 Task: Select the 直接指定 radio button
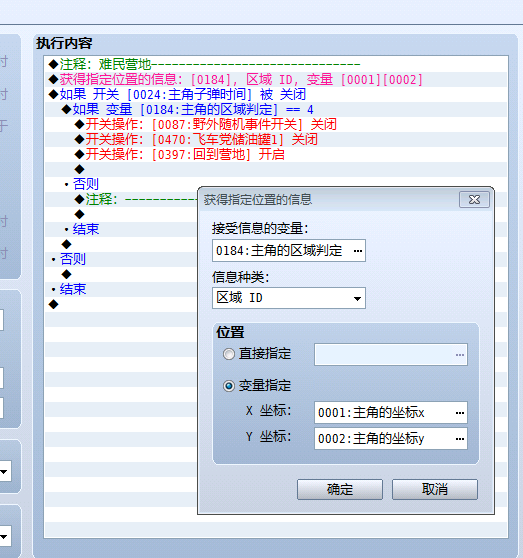(x=229, y=354)
